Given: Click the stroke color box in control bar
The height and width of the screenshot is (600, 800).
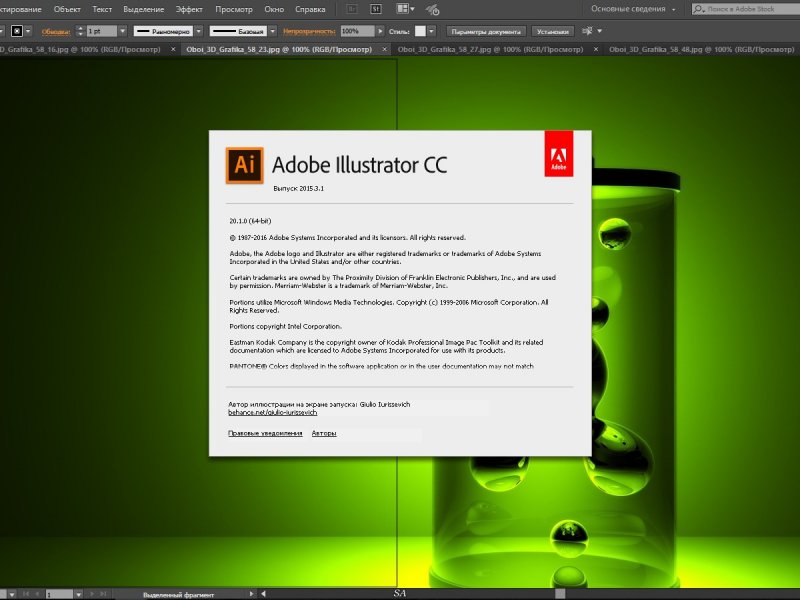Looking at the screenshot, I should pos(17,31).
